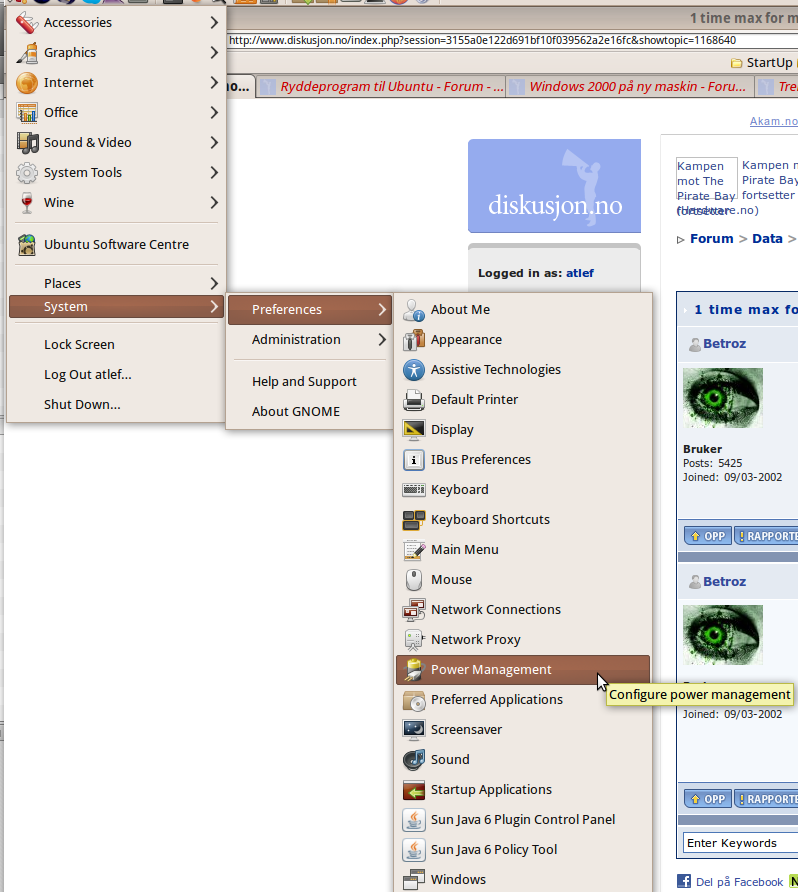Screen dimensions: 798x892
Task: Open the first Betroz username link
Action: [724, 344]
